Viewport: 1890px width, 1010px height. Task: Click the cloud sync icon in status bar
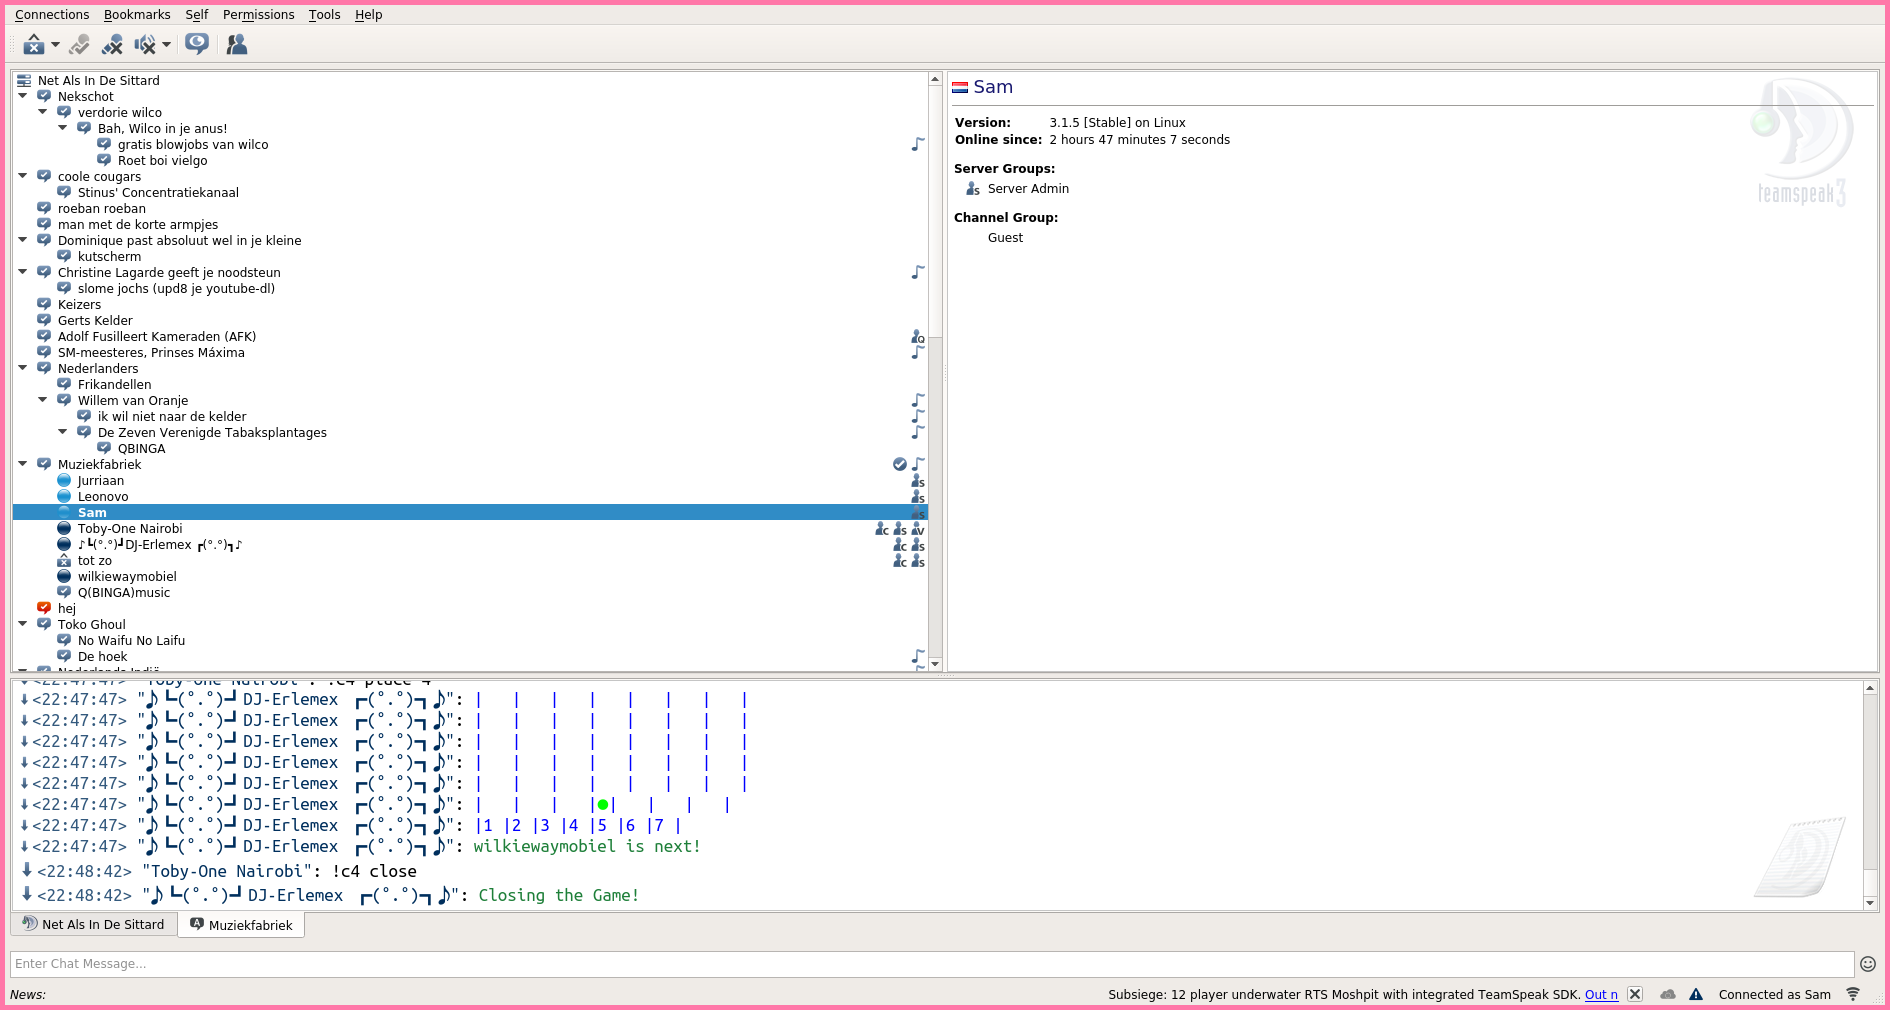tap(1668, 994)
